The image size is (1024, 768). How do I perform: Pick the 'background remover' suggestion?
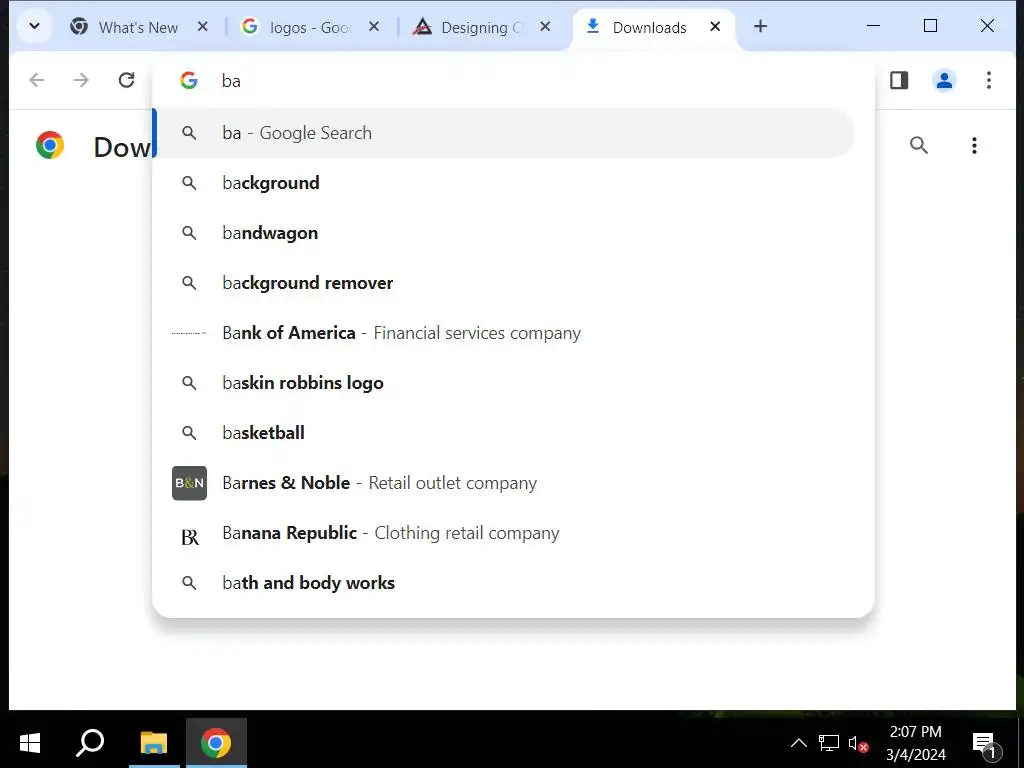tap(505, 283)
